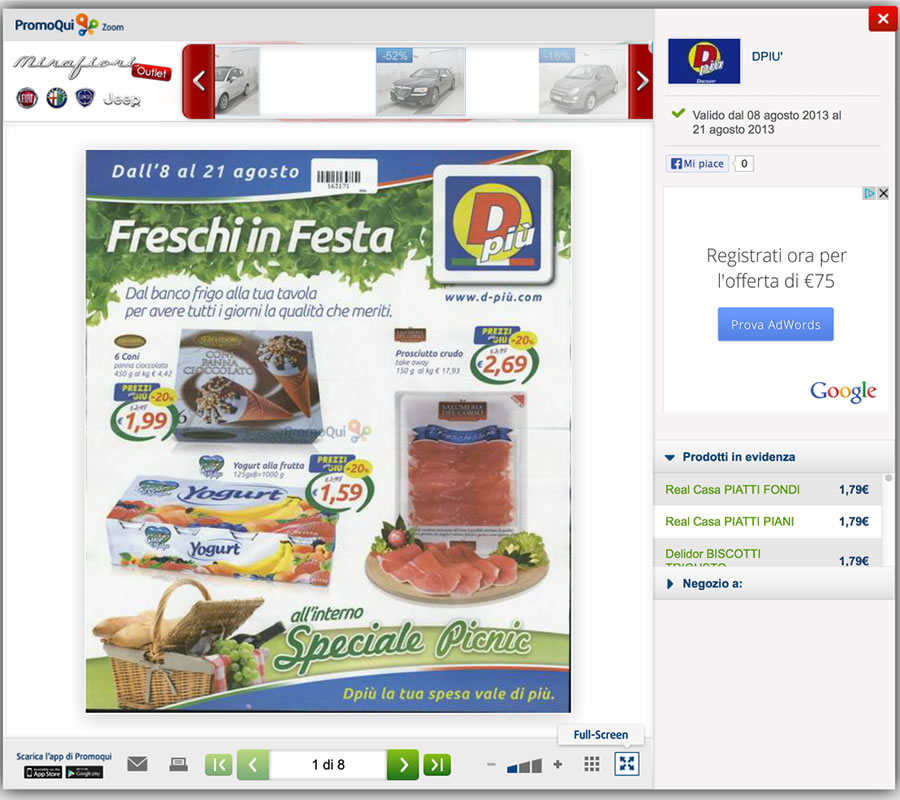Go to previous flyer page
Viewport: 900px width, 800px height.
tap(253, 764)
